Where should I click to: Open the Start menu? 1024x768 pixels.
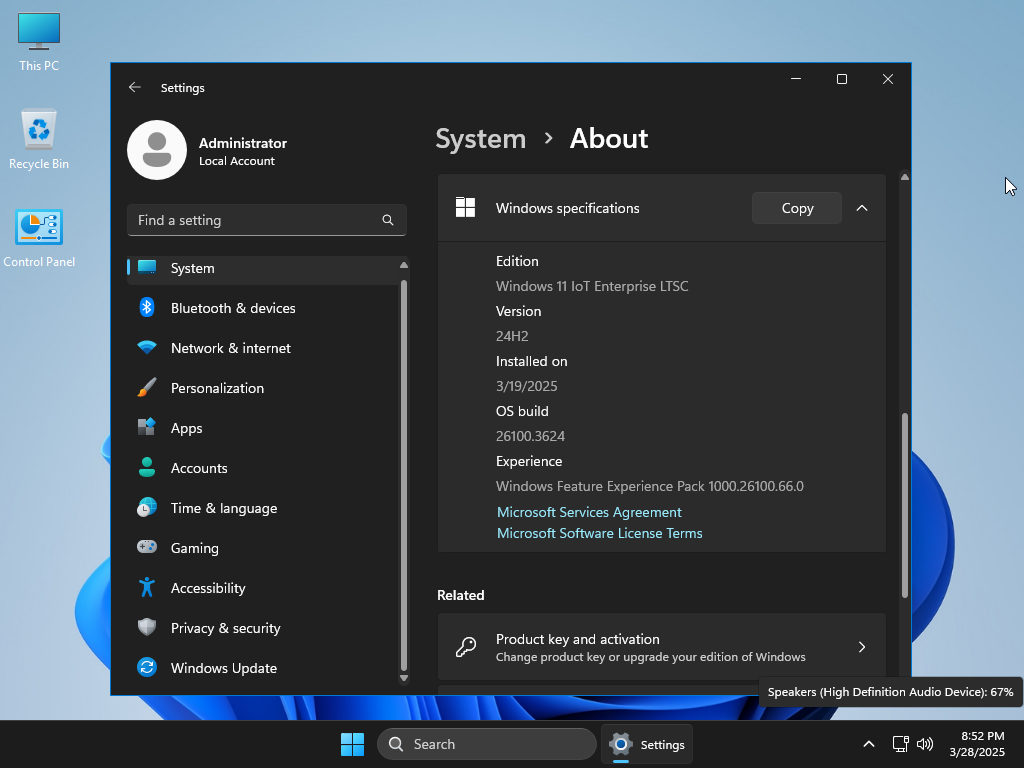pyautogui.click(x=353, y=744)
